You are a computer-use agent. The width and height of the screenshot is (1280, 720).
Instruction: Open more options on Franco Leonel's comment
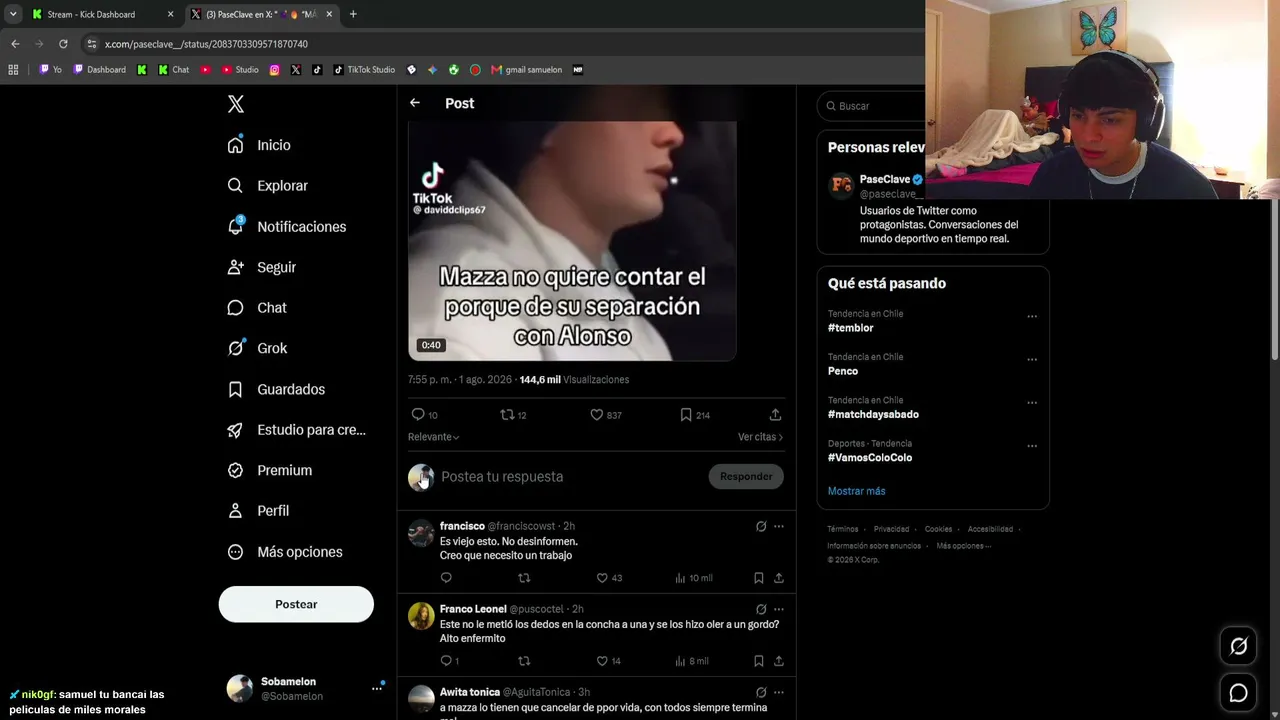pos(779,609)
